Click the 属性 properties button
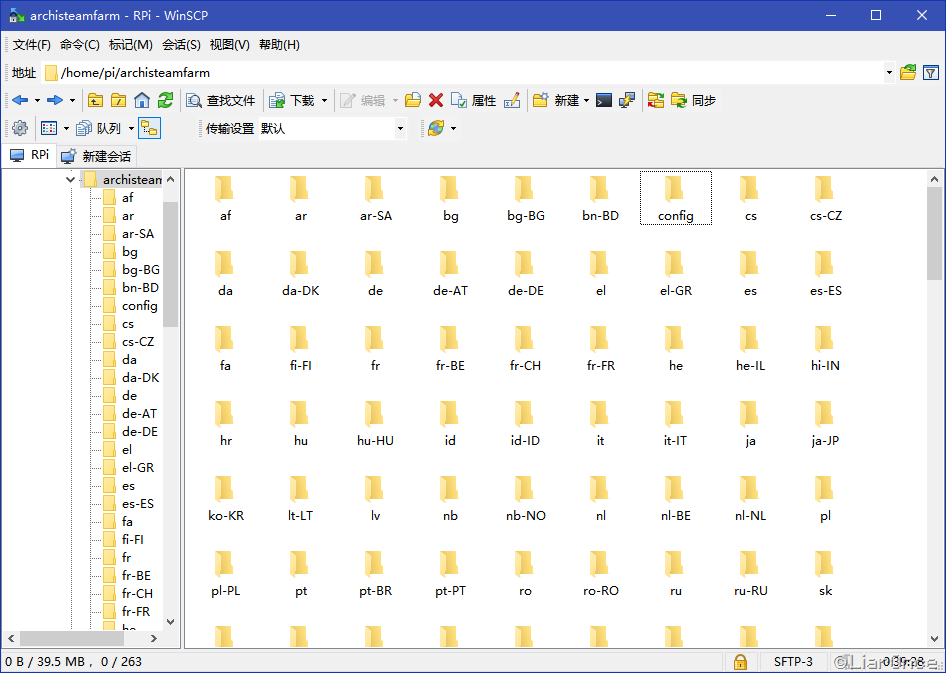Image resolution: width=946 pixels, height=673 pixels. coord(474,100)
